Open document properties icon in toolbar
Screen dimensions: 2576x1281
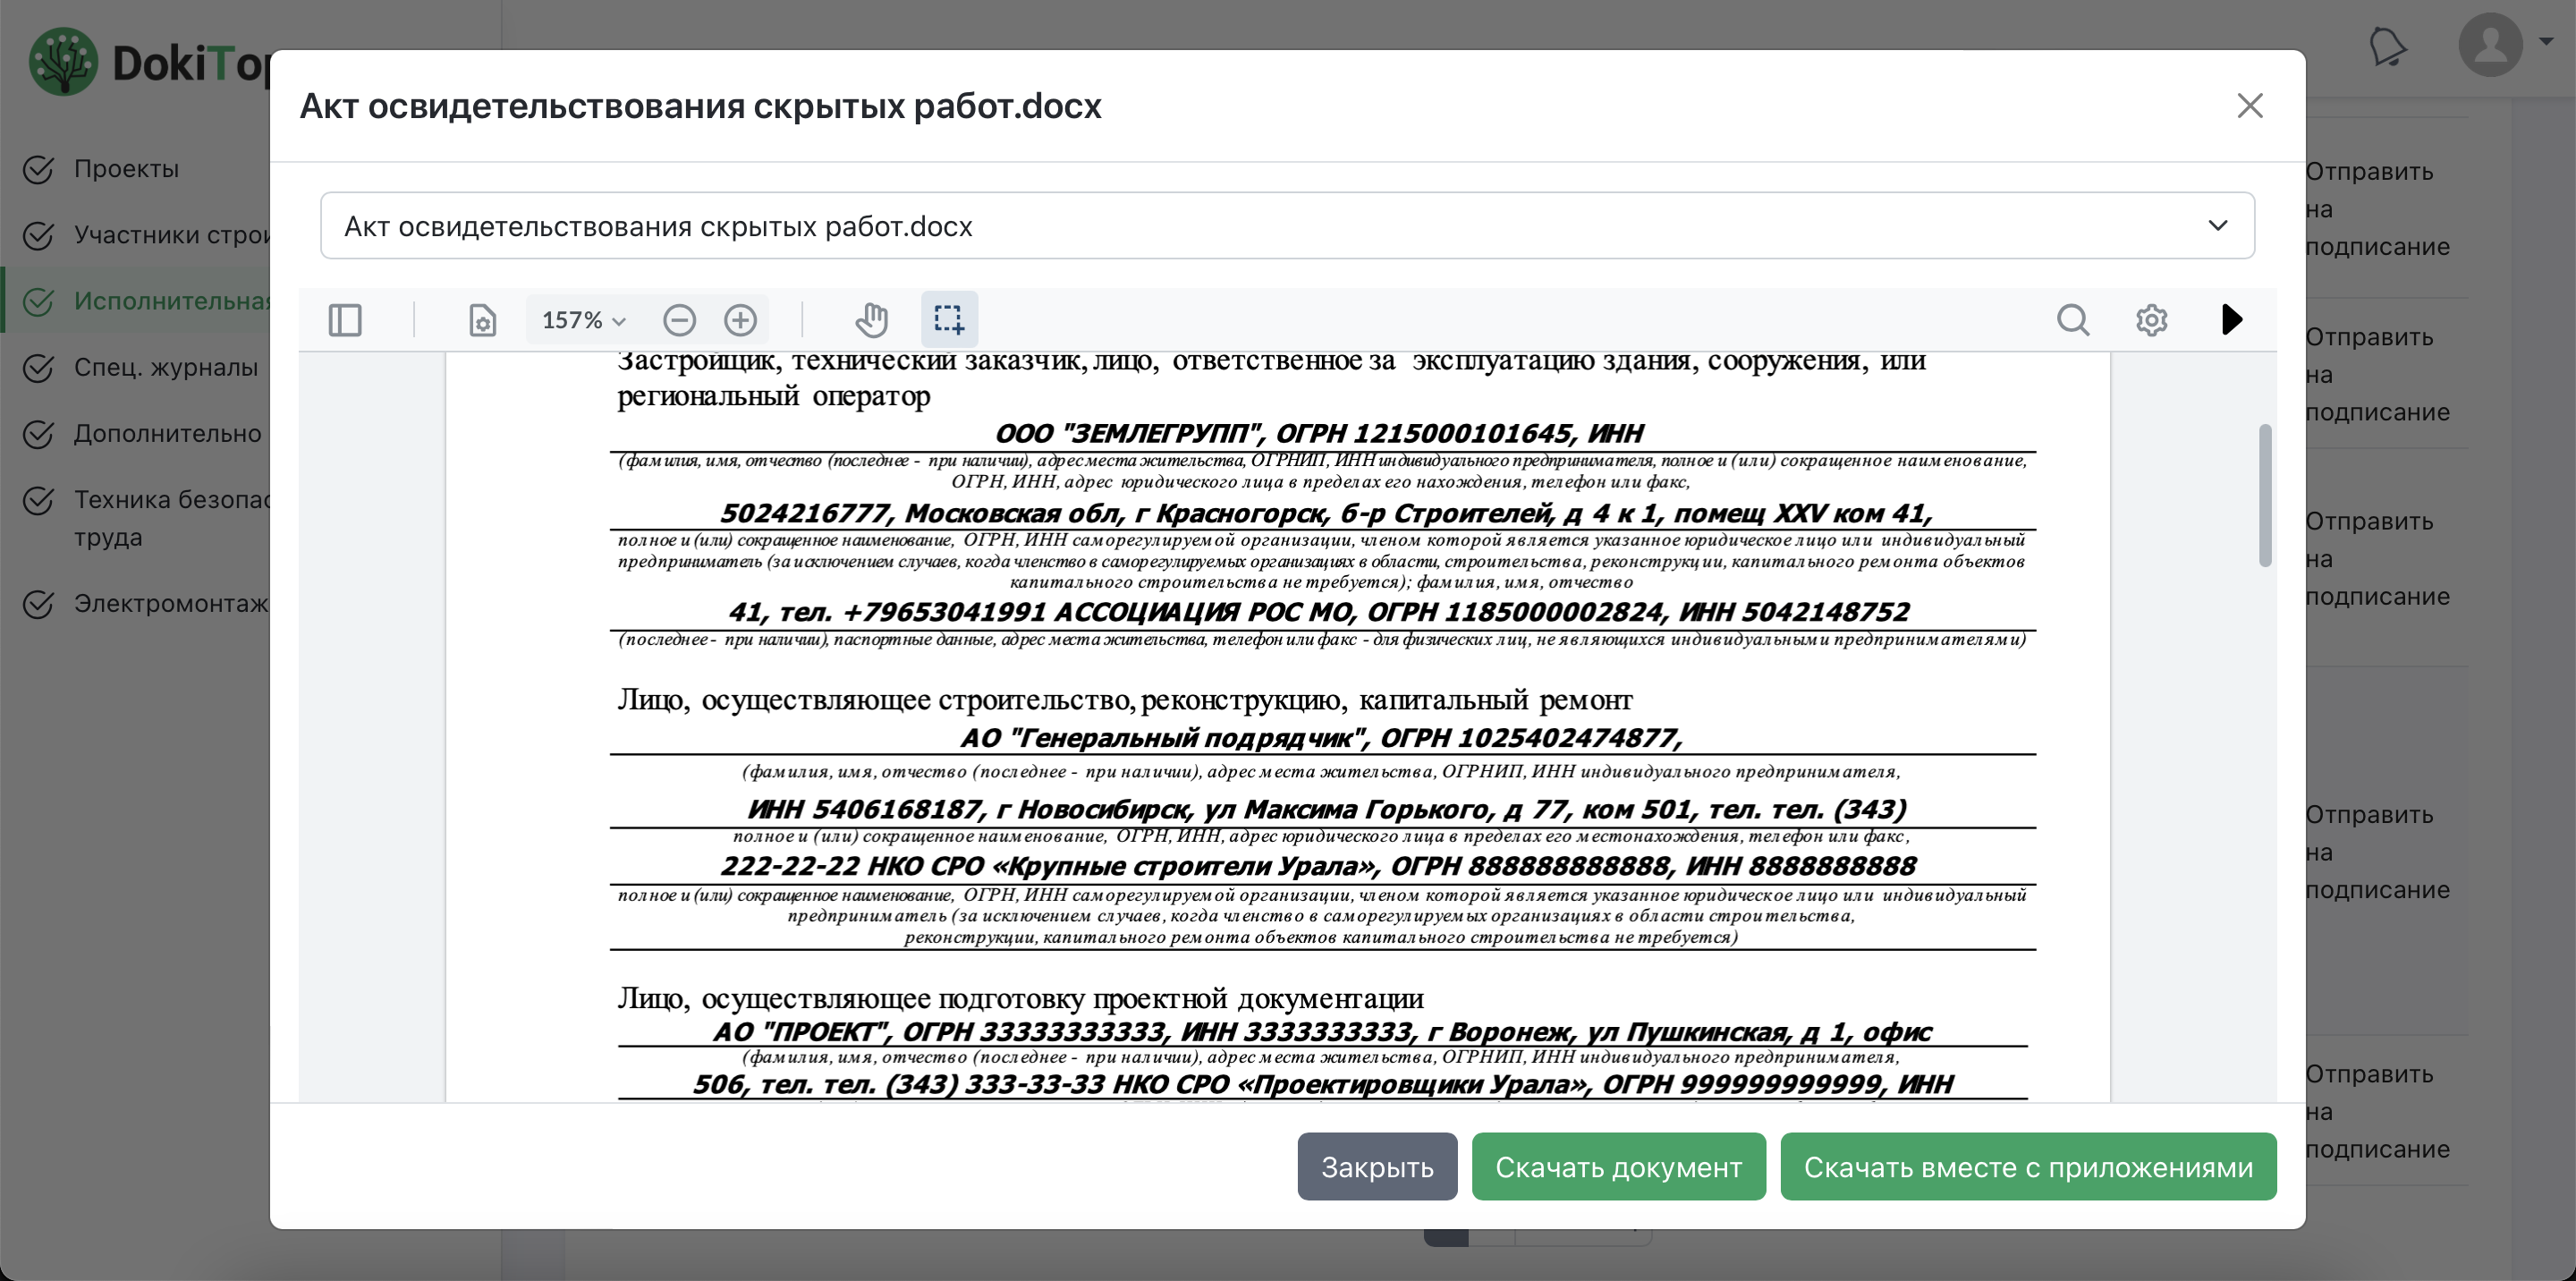pyautogui.click(x=482, y=320)
